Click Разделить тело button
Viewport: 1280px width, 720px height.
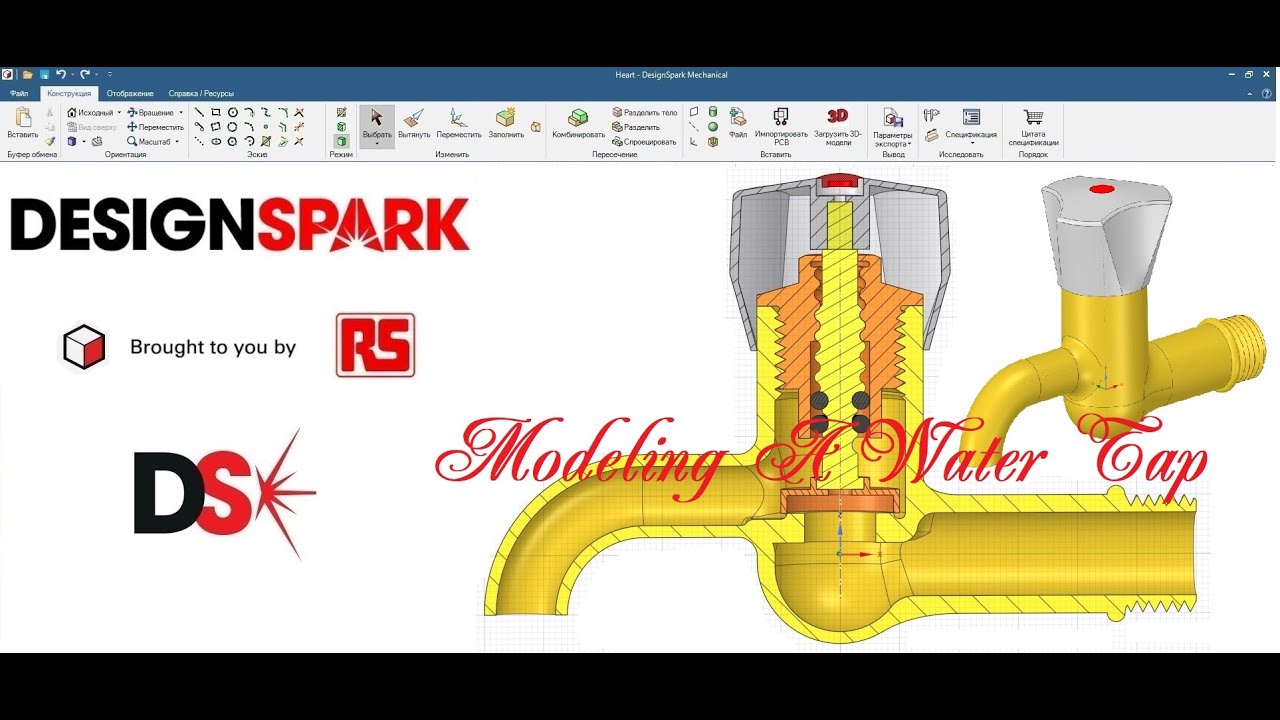coord(645,113)
